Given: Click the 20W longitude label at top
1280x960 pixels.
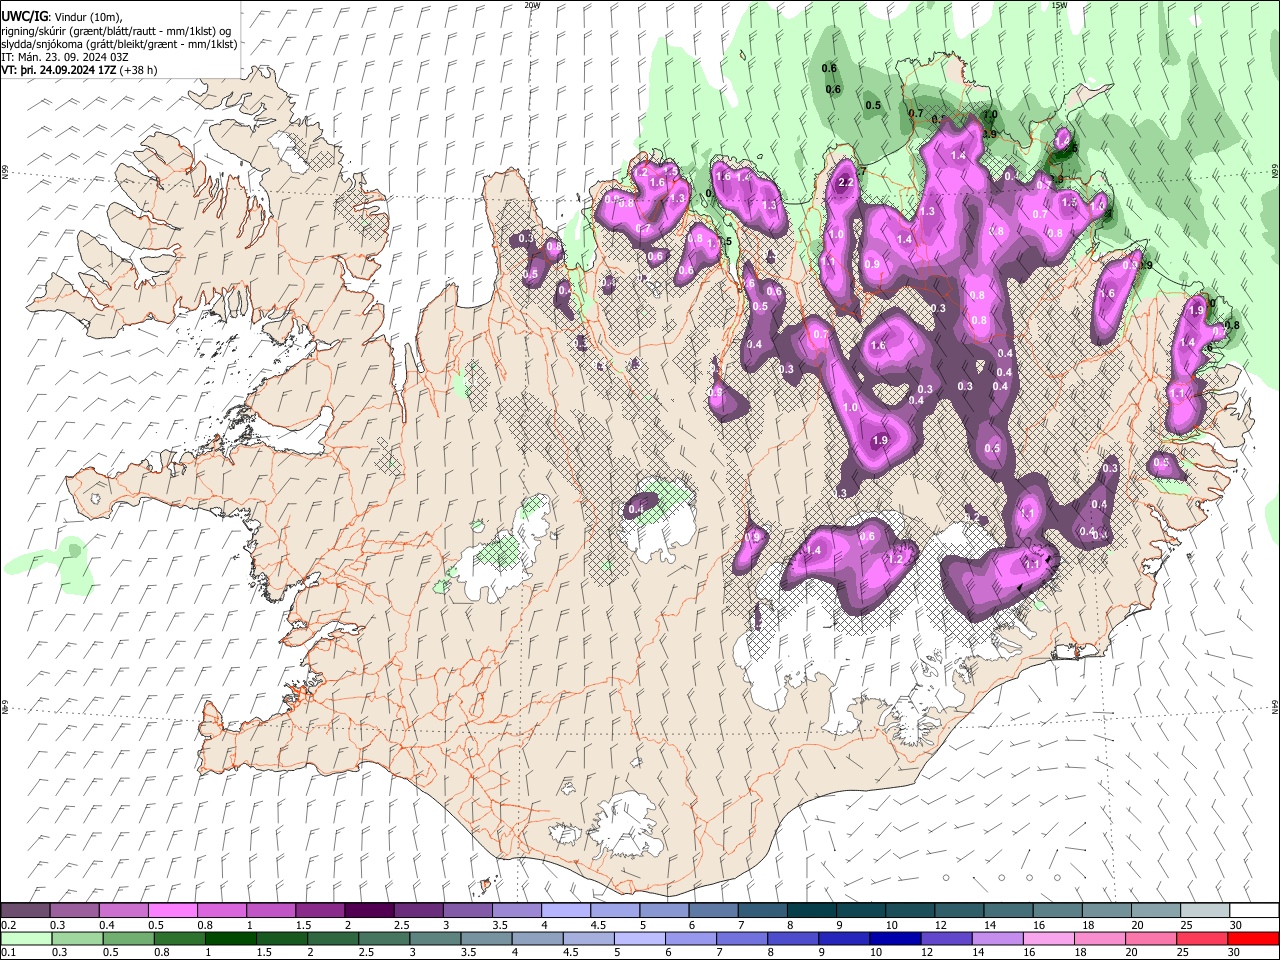Looking at the screenshot, I should (x=532, y=5).
